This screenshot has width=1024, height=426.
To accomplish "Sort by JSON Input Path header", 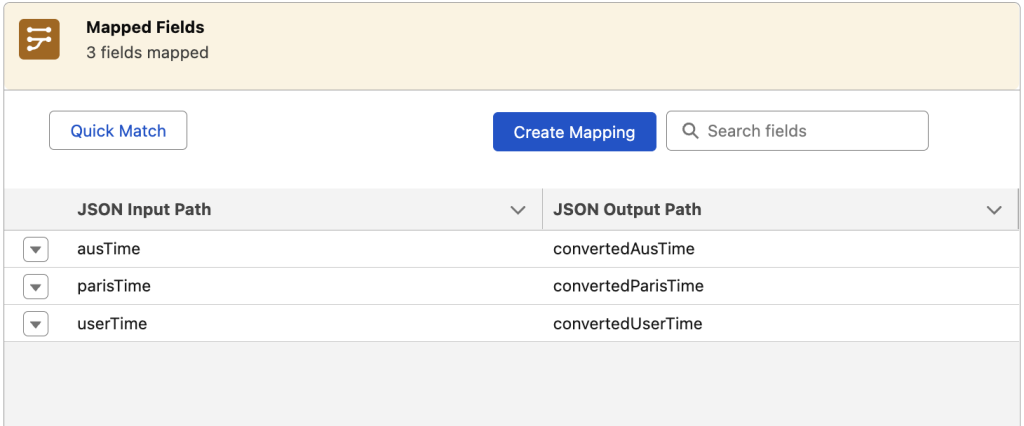I will tap(144, 210).
